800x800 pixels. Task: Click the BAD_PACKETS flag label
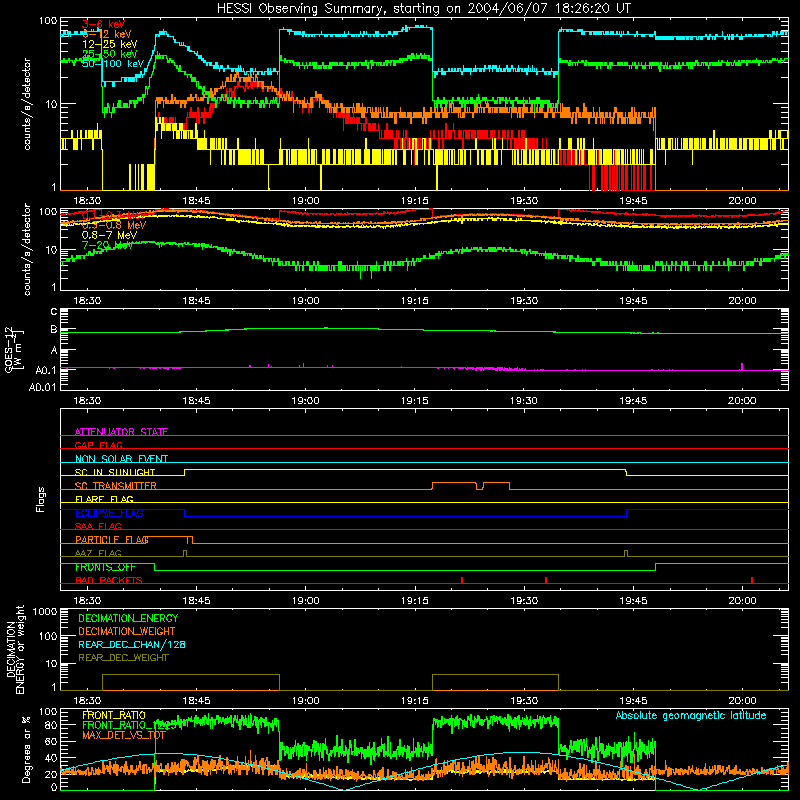click(109, 580)
